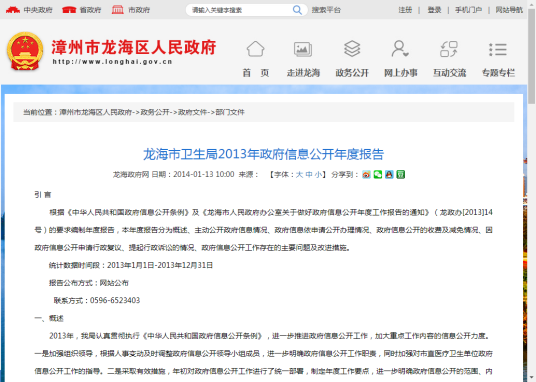The height and width of the screenshot is (382, 536).
Task: Click the vertical scrollbar thumb
Action: pyautogui.click(x=532, y=55)
